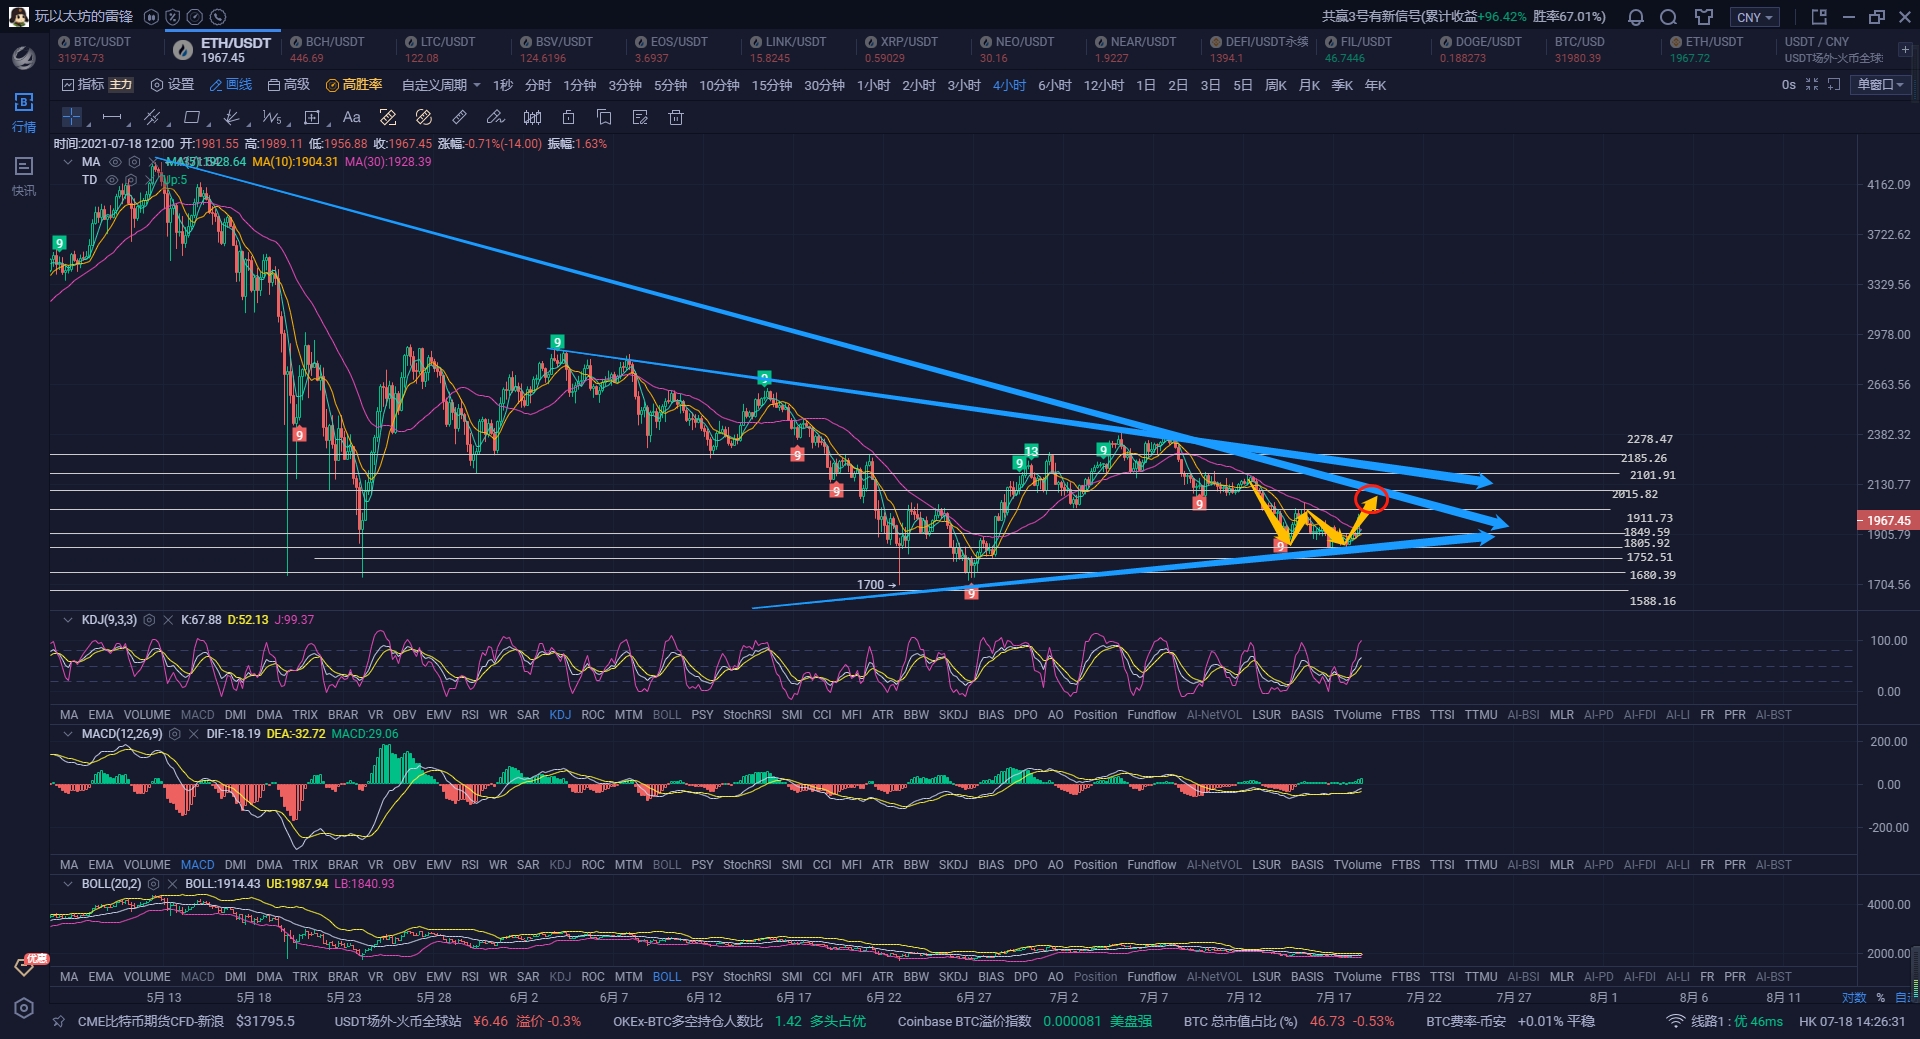The width and height of the screenshot is (1920, 1039).
Task: Open the notification bell icon
Action: tap(1636, 17)
